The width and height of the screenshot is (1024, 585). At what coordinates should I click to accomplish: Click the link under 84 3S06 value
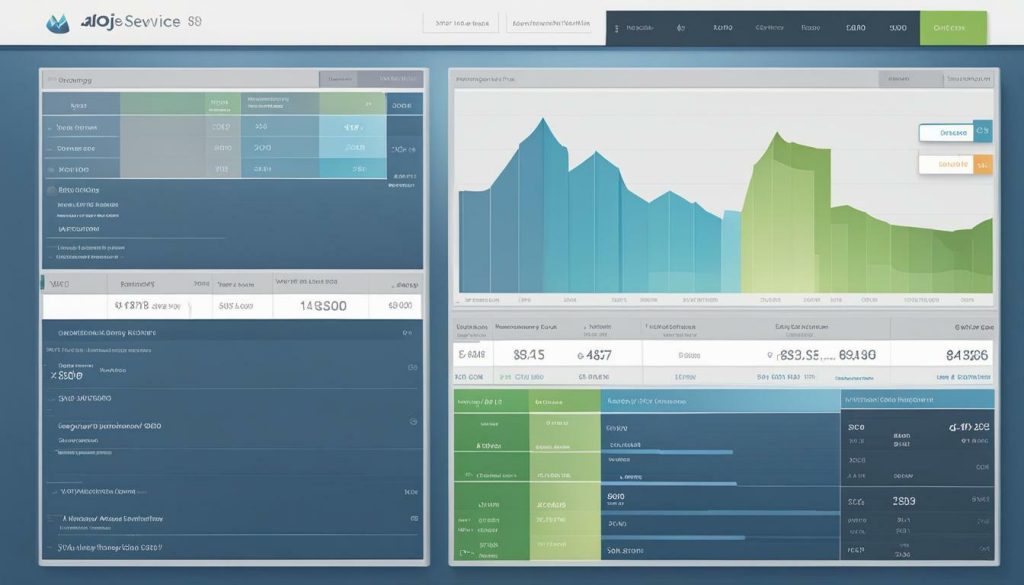[962, 377]
